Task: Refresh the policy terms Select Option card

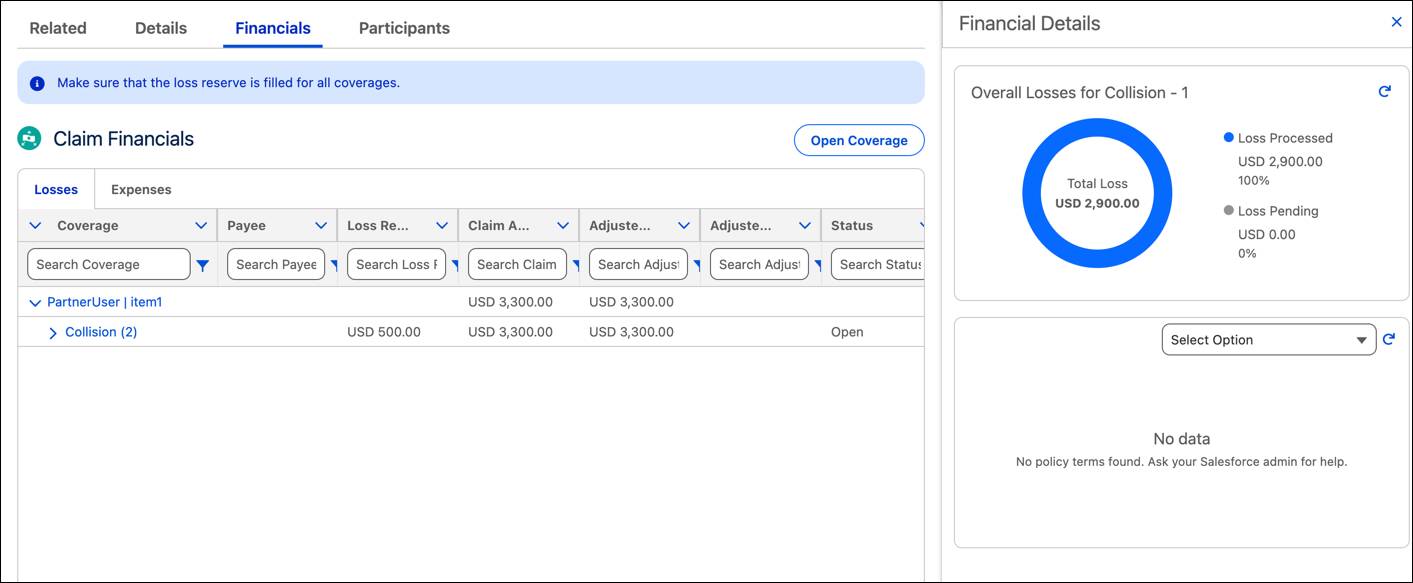Action: 1388,340
